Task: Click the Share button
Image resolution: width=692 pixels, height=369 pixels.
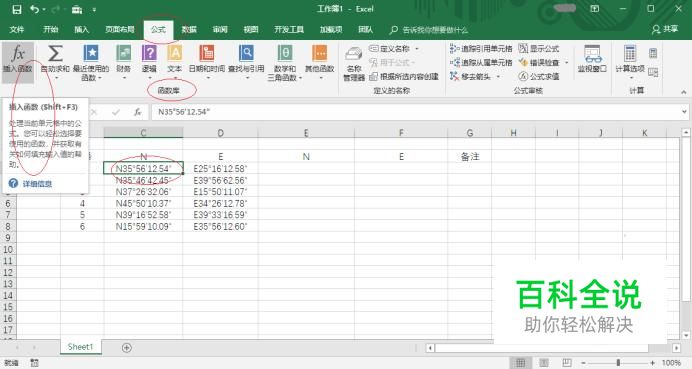Action: (x=665, y=29)
